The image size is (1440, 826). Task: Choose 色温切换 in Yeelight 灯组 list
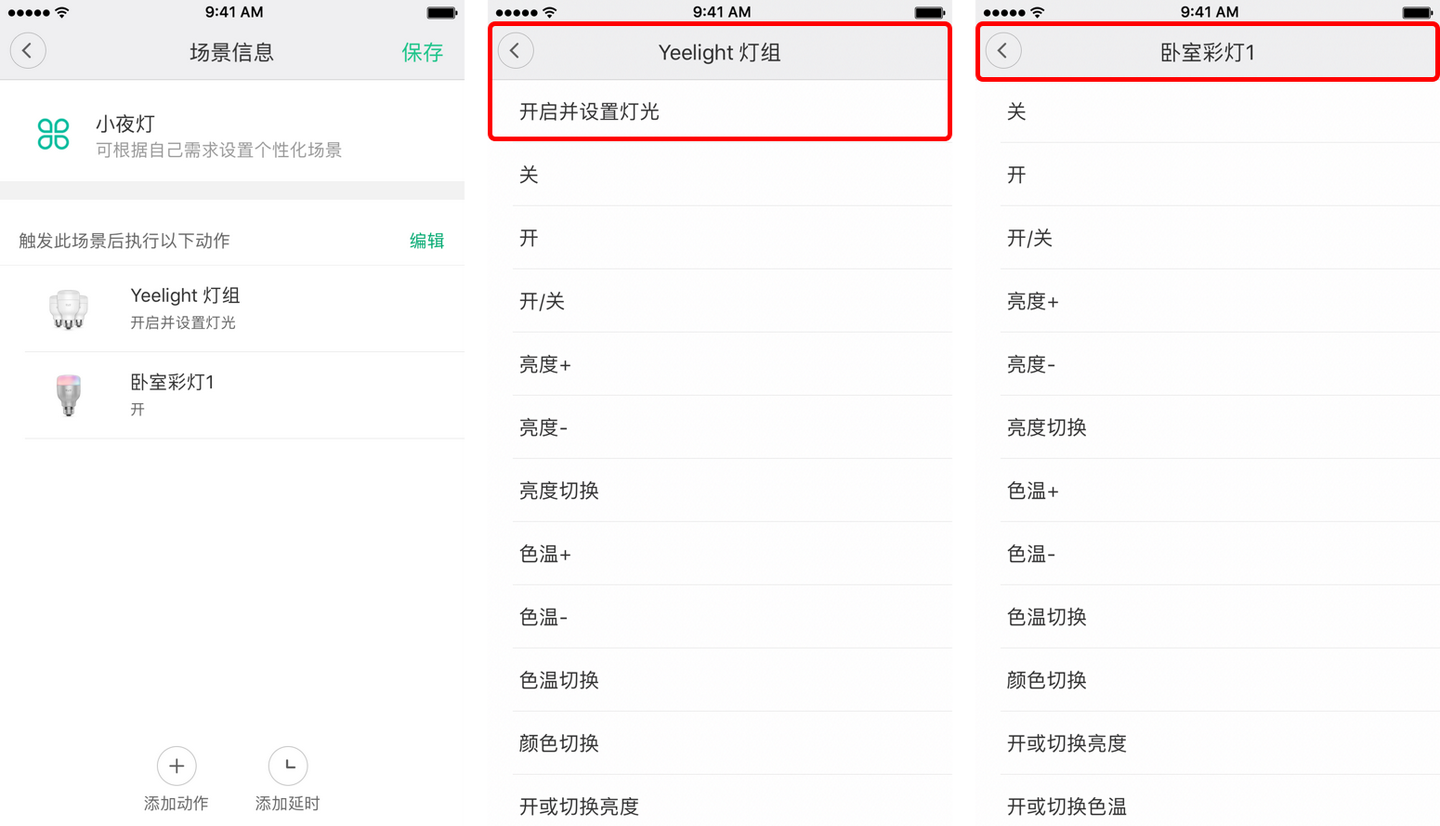[732, 680]
